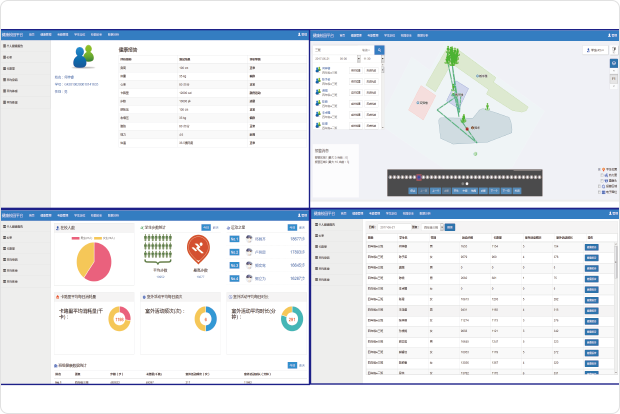
Task: Click first student's avatar icon in map list
Action: click(x=318, y=68)
